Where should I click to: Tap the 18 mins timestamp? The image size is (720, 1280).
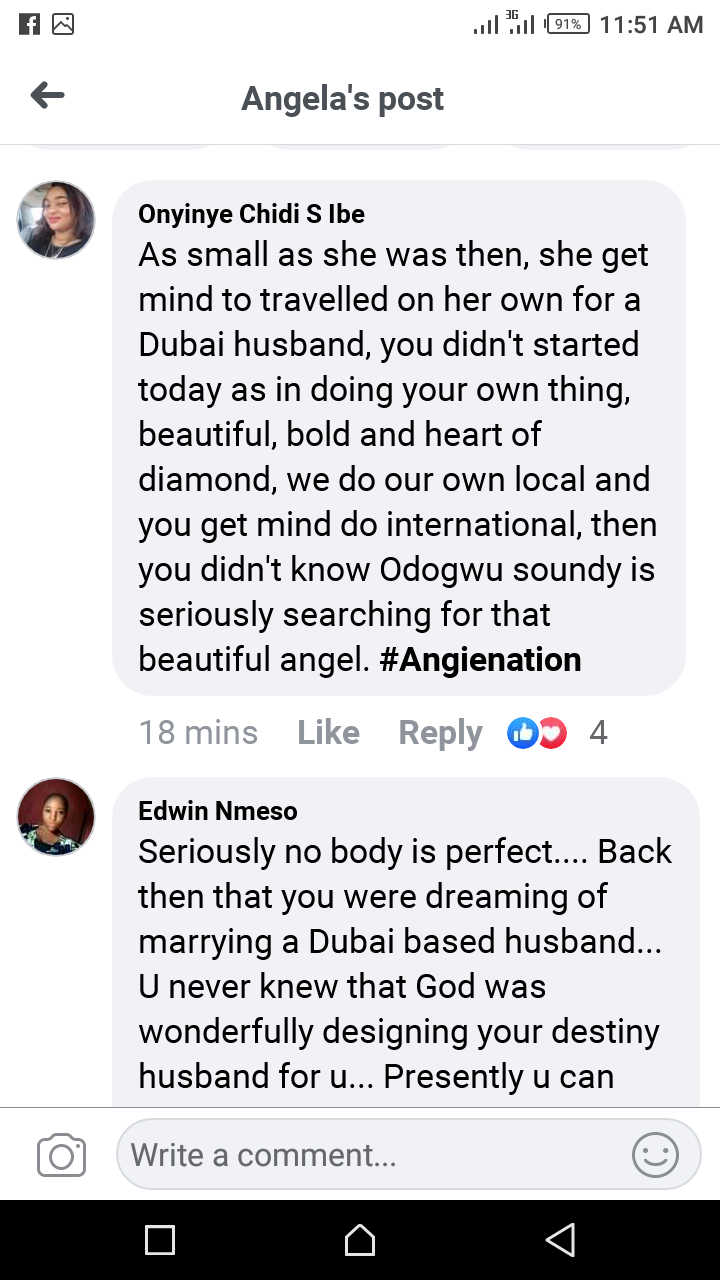tap(198, 733)
